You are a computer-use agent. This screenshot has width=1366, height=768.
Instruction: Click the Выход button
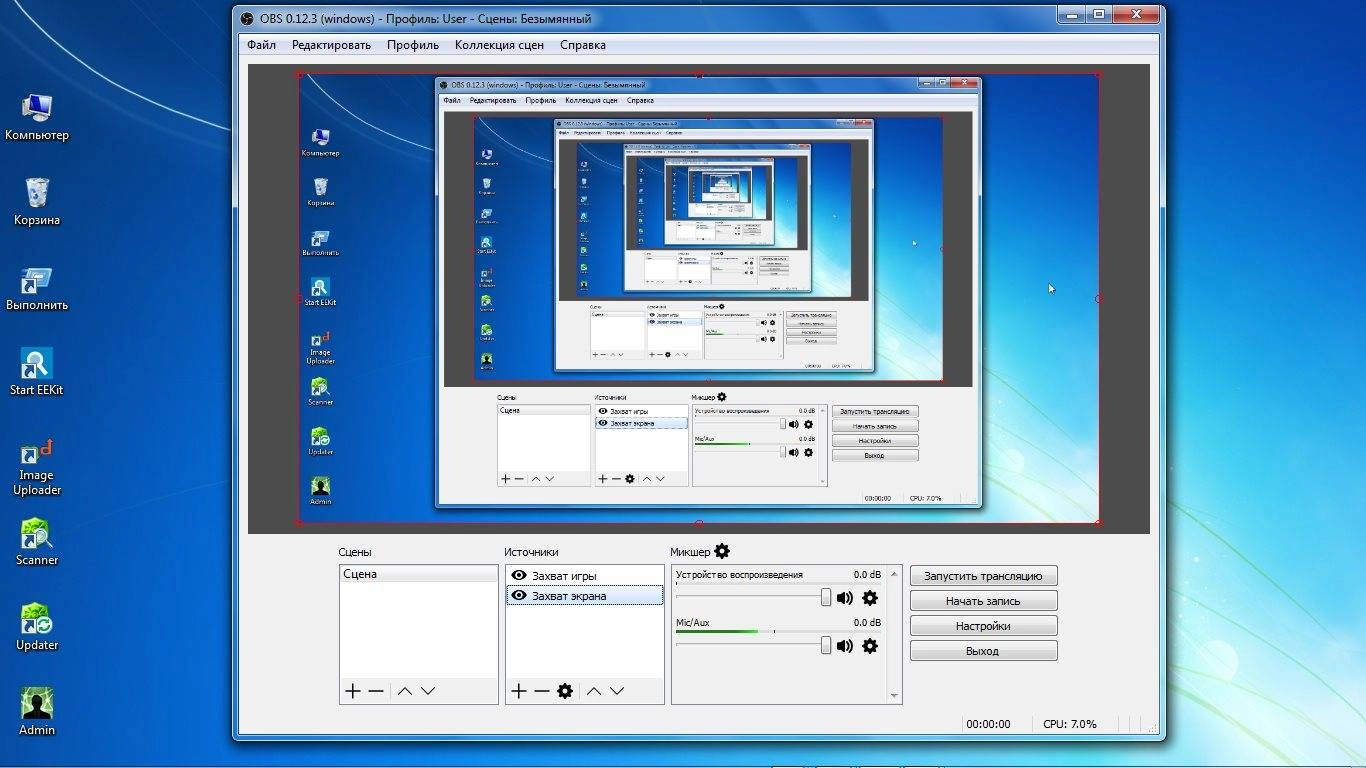983,651
